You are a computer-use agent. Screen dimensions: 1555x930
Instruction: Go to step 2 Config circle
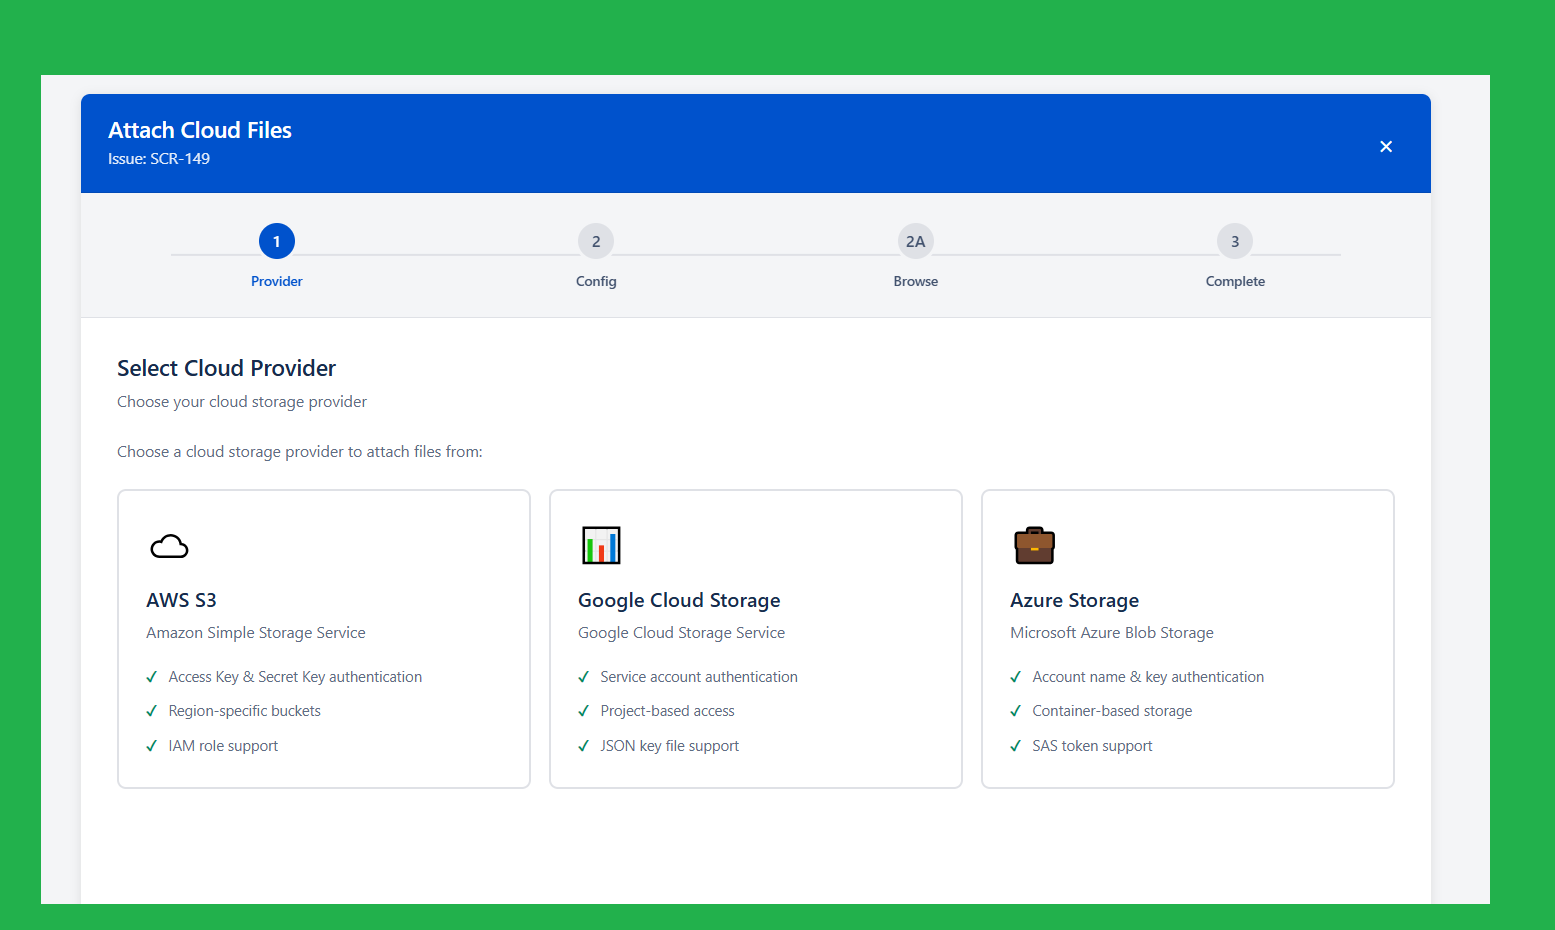596,241
